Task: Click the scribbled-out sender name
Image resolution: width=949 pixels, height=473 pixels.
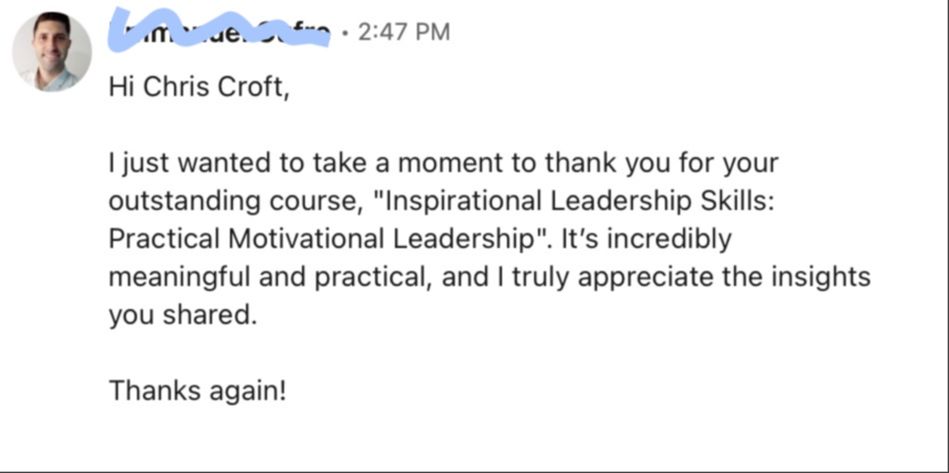Action: pos(220,32)
